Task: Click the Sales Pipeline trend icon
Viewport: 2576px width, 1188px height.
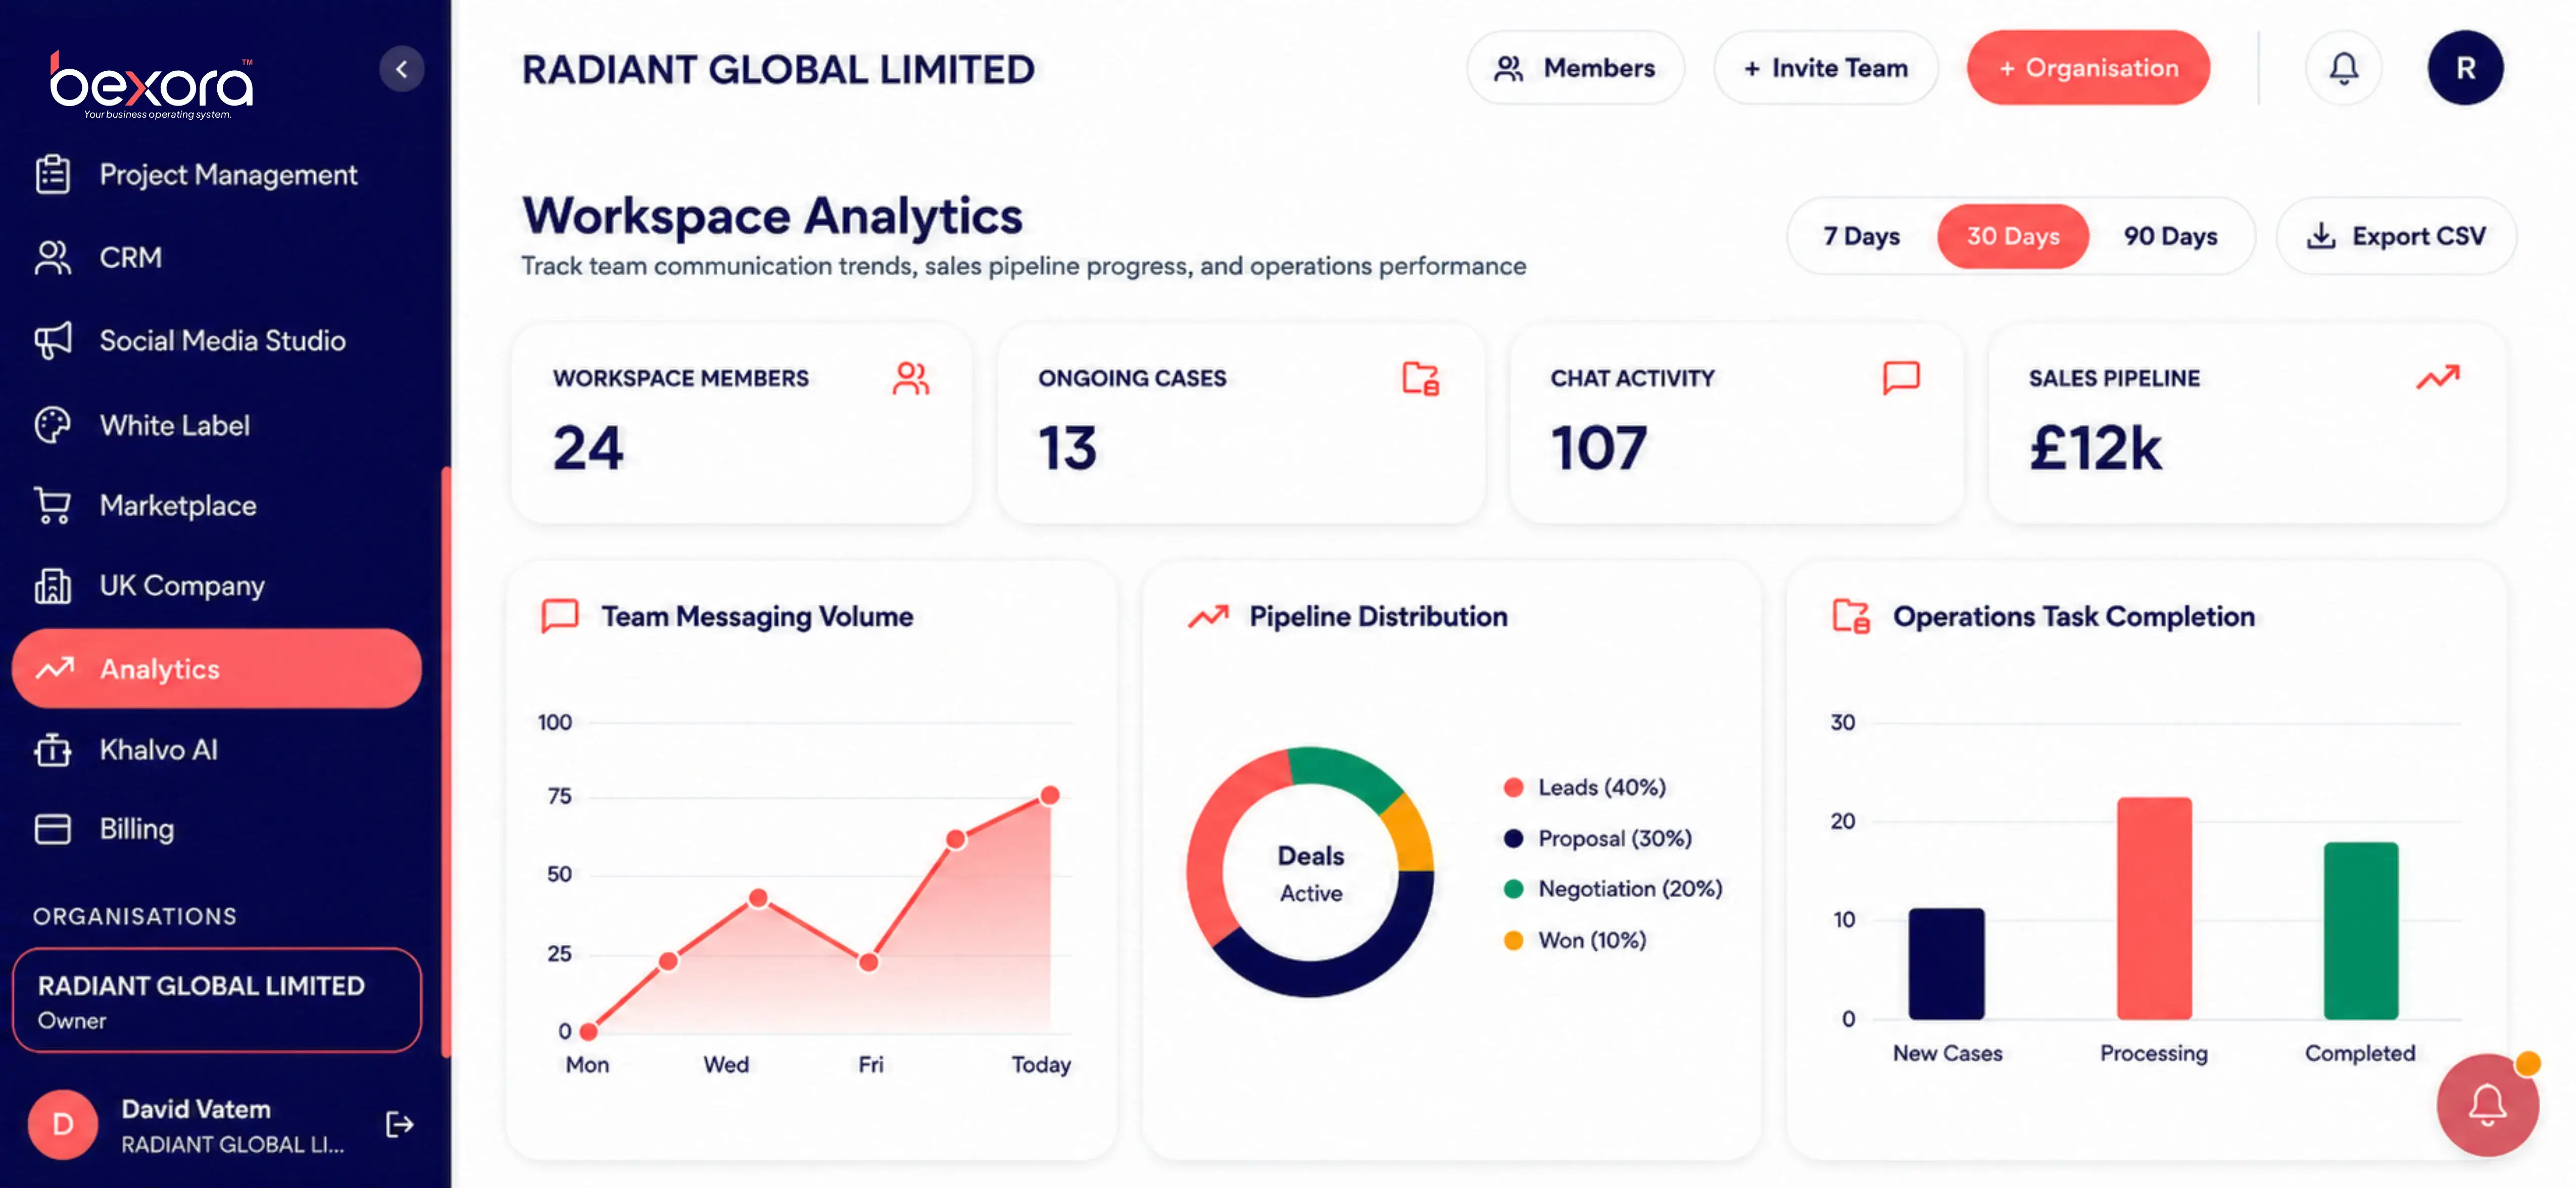Action: point(2438,377)
